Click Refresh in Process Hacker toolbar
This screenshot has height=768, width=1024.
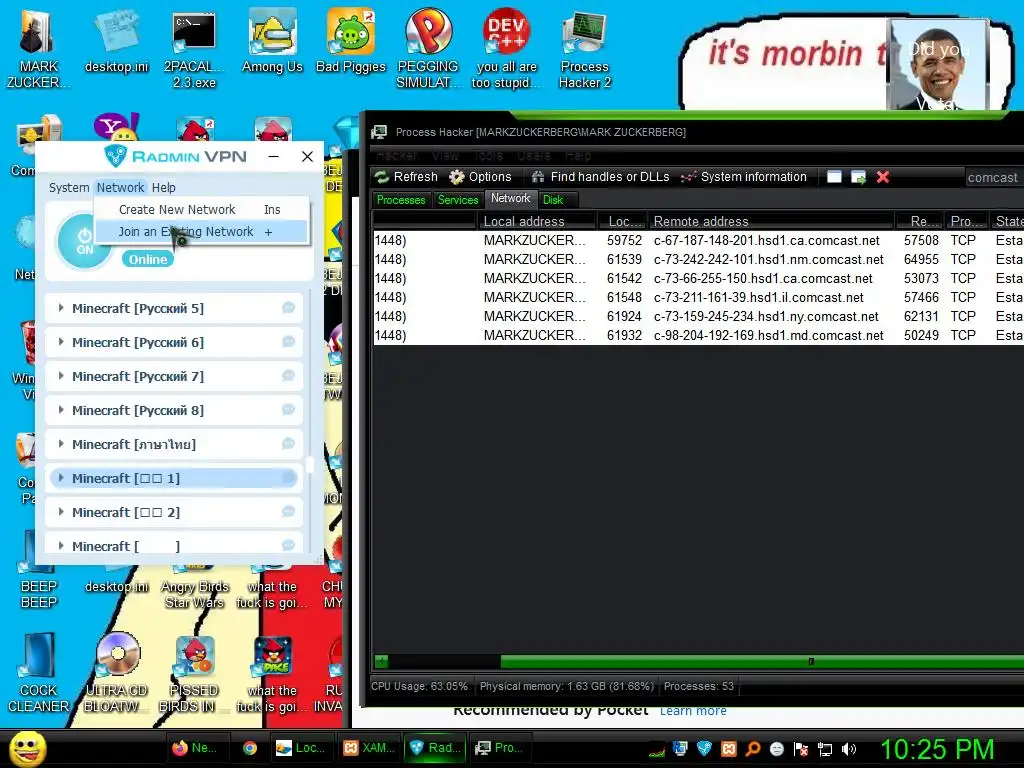point(406,177)
